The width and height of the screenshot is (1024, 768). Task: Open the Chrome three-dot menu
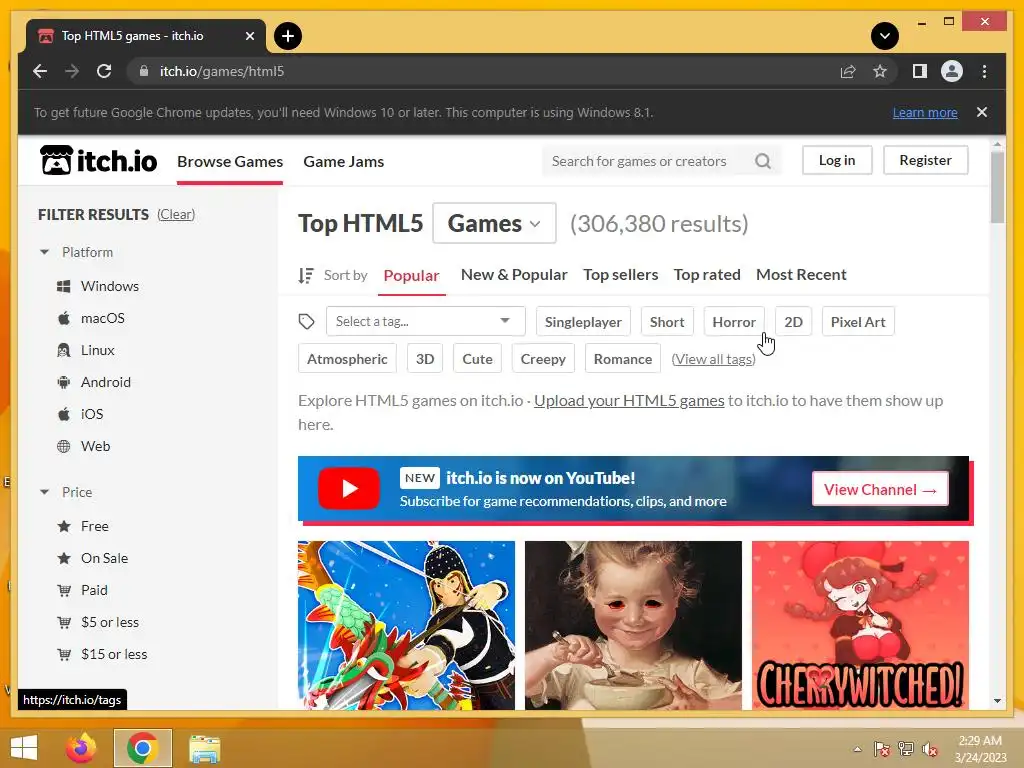click(984, 71)
